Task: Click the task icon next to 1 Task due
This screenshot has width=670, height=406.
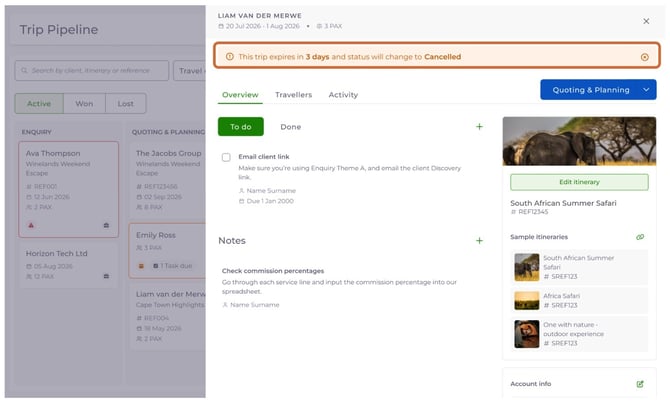Action: [x=156, y=266]
